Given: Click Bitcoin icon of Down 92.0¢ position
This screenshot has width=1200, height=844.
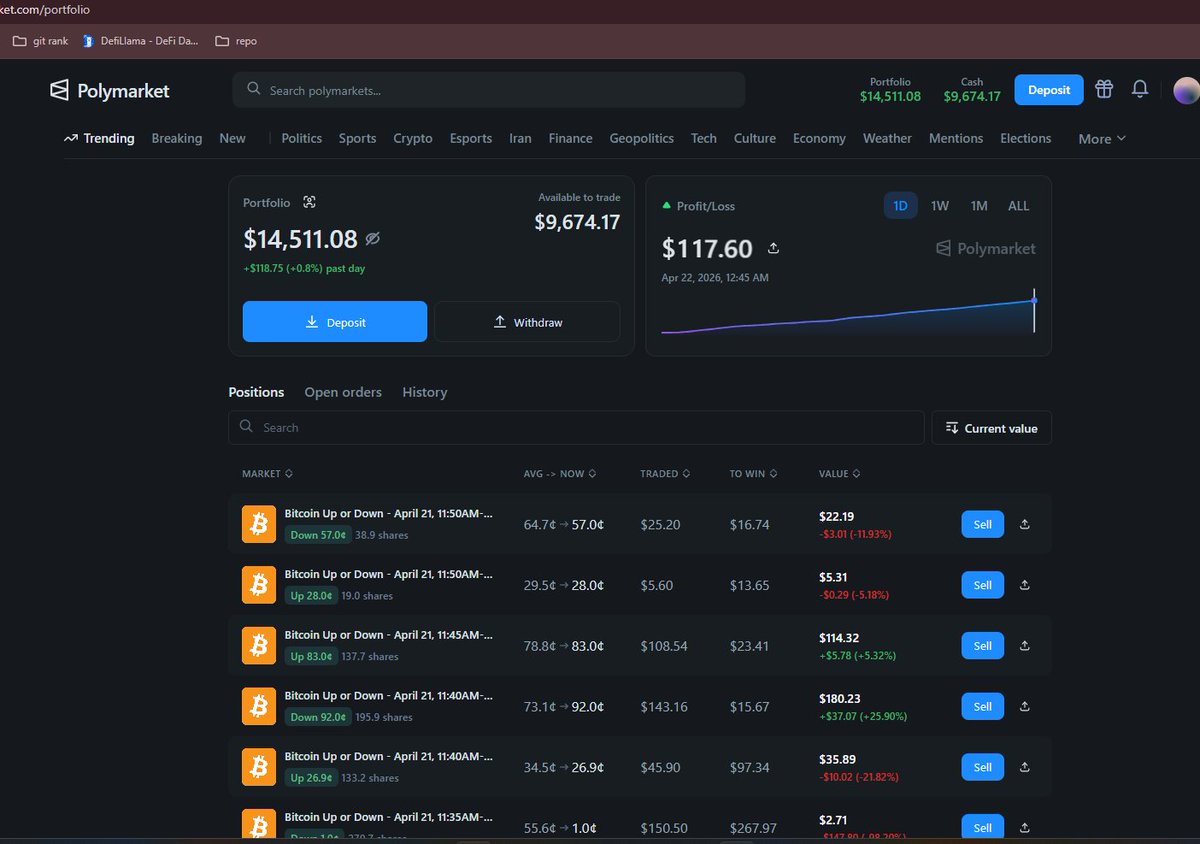Looking at the screenshot, I should point(259,706).
